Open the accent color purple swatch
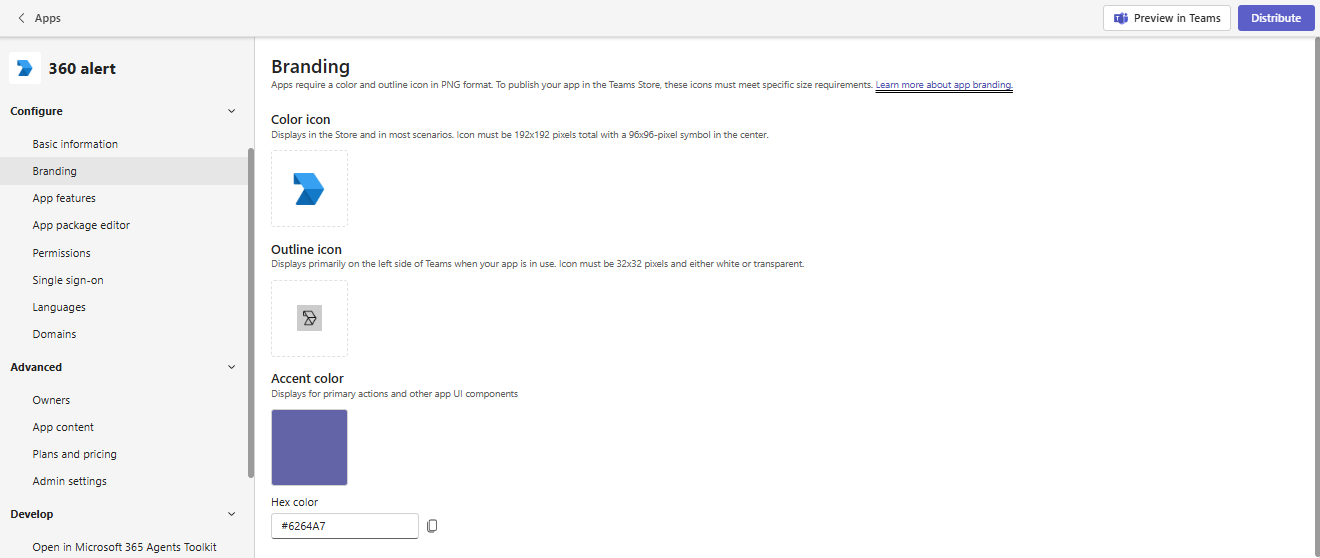Screen dimensions: 1320x558 (x=310, y=447)
